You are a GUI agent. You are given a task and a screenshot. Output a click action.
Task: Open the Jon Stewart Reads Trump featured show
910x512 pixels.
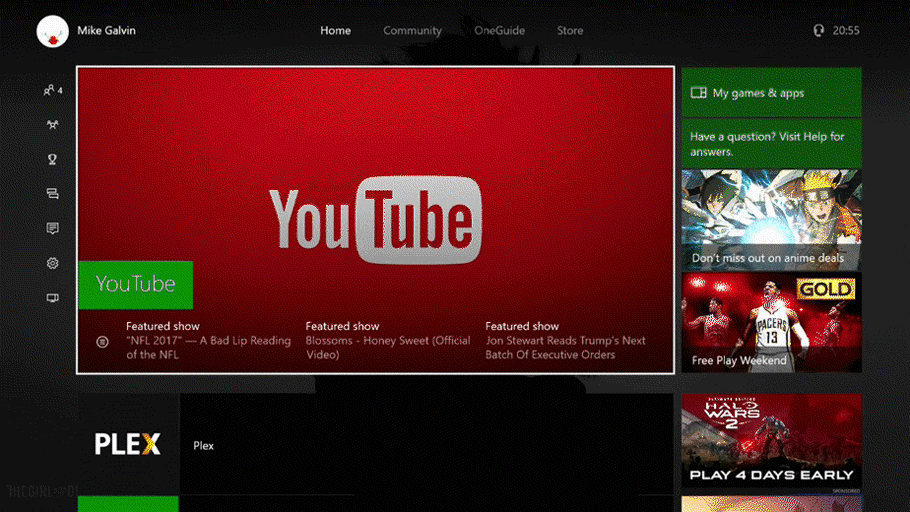(x=566, y=340)
